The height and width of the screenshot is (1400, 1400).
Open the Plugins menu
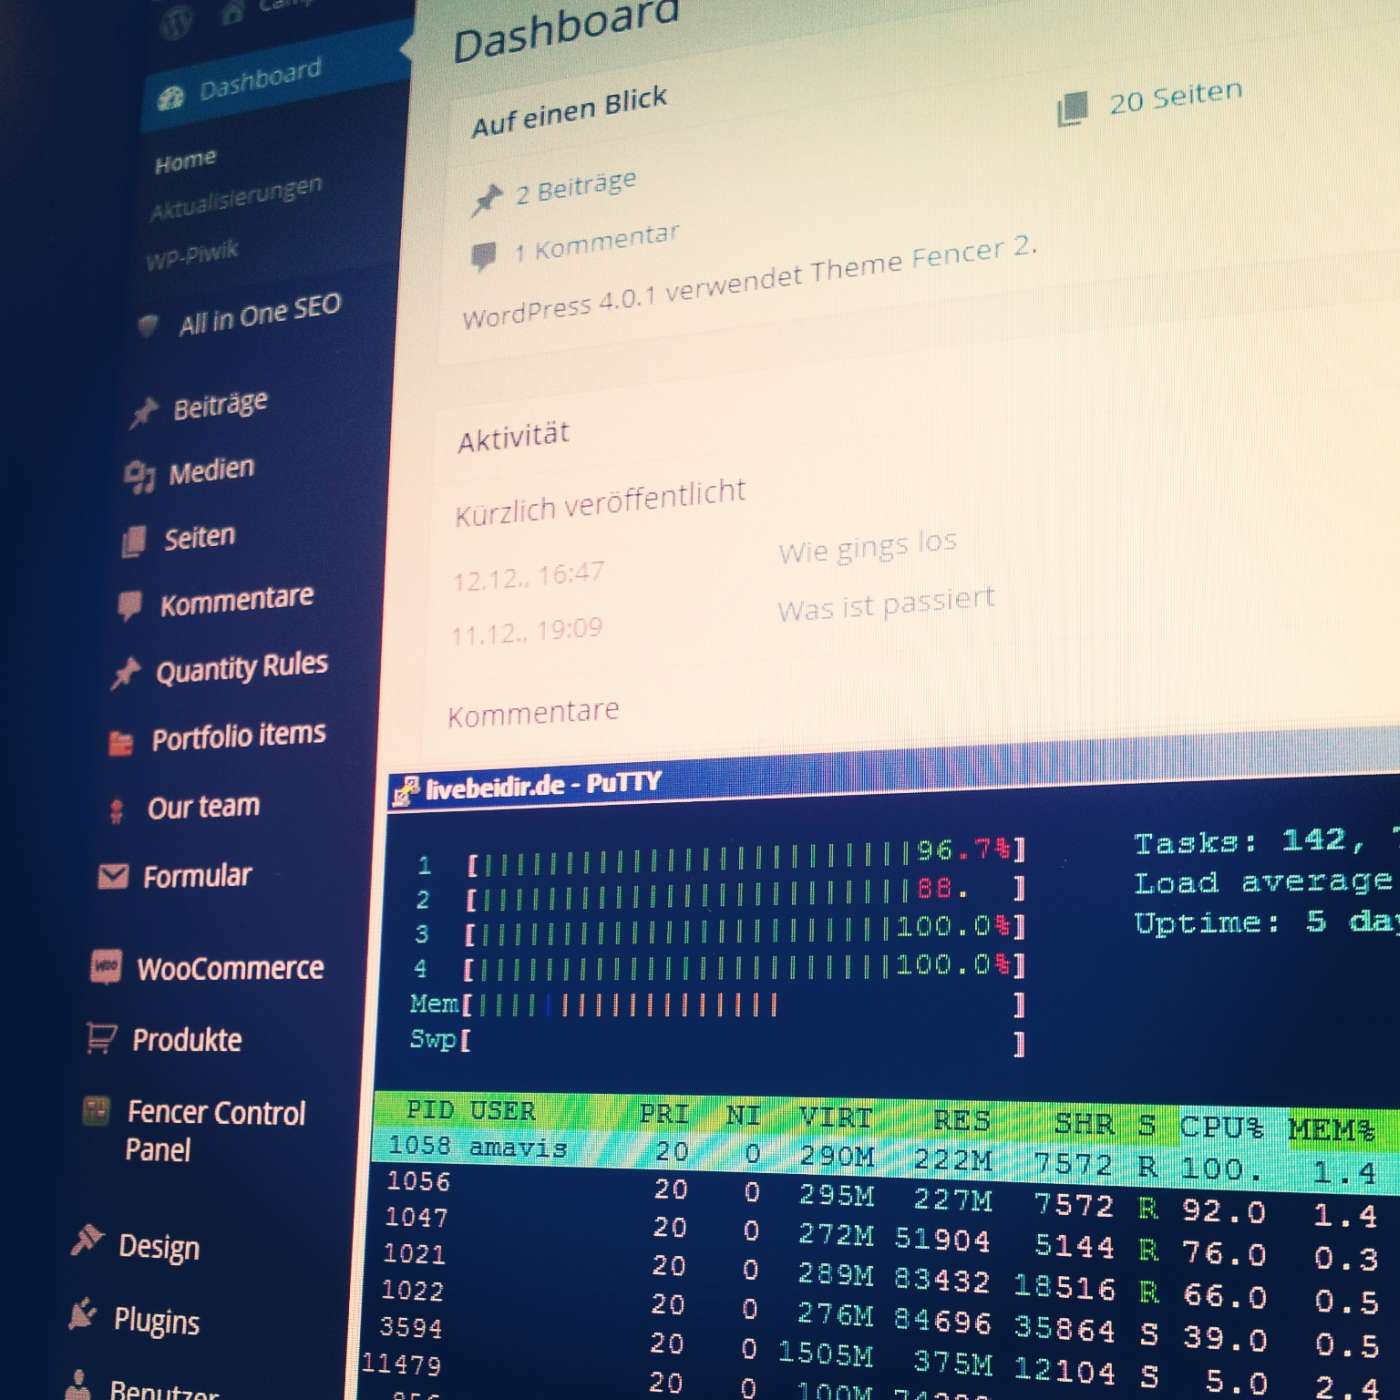click(x=156, y=1321)
